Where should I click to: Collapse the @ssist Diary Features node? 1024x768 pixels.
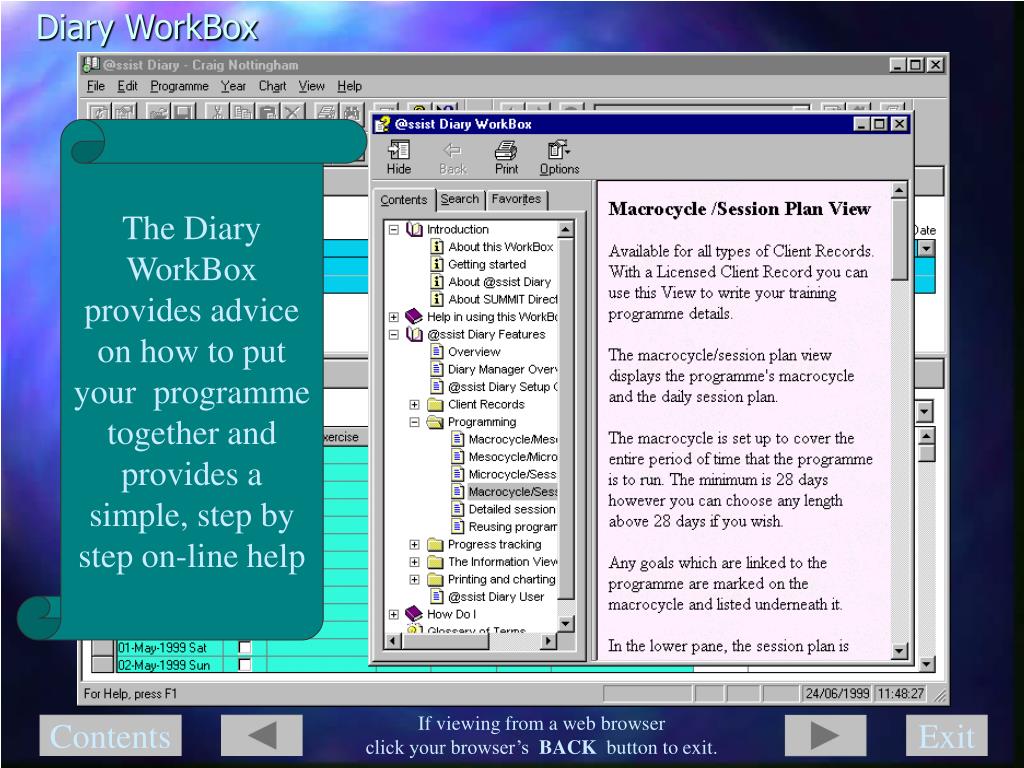pos(393,334)
